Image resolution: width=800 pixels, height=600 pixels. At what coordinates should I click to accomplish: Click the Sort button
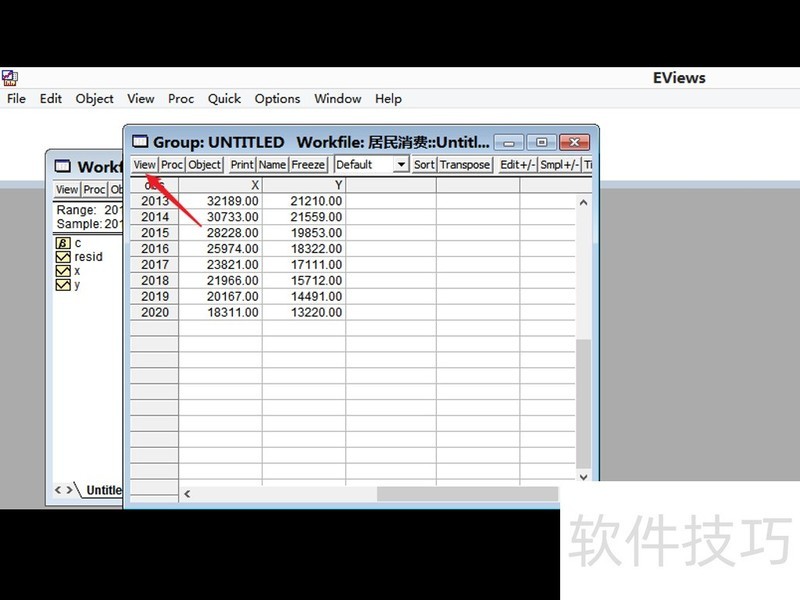coord(424,165)
